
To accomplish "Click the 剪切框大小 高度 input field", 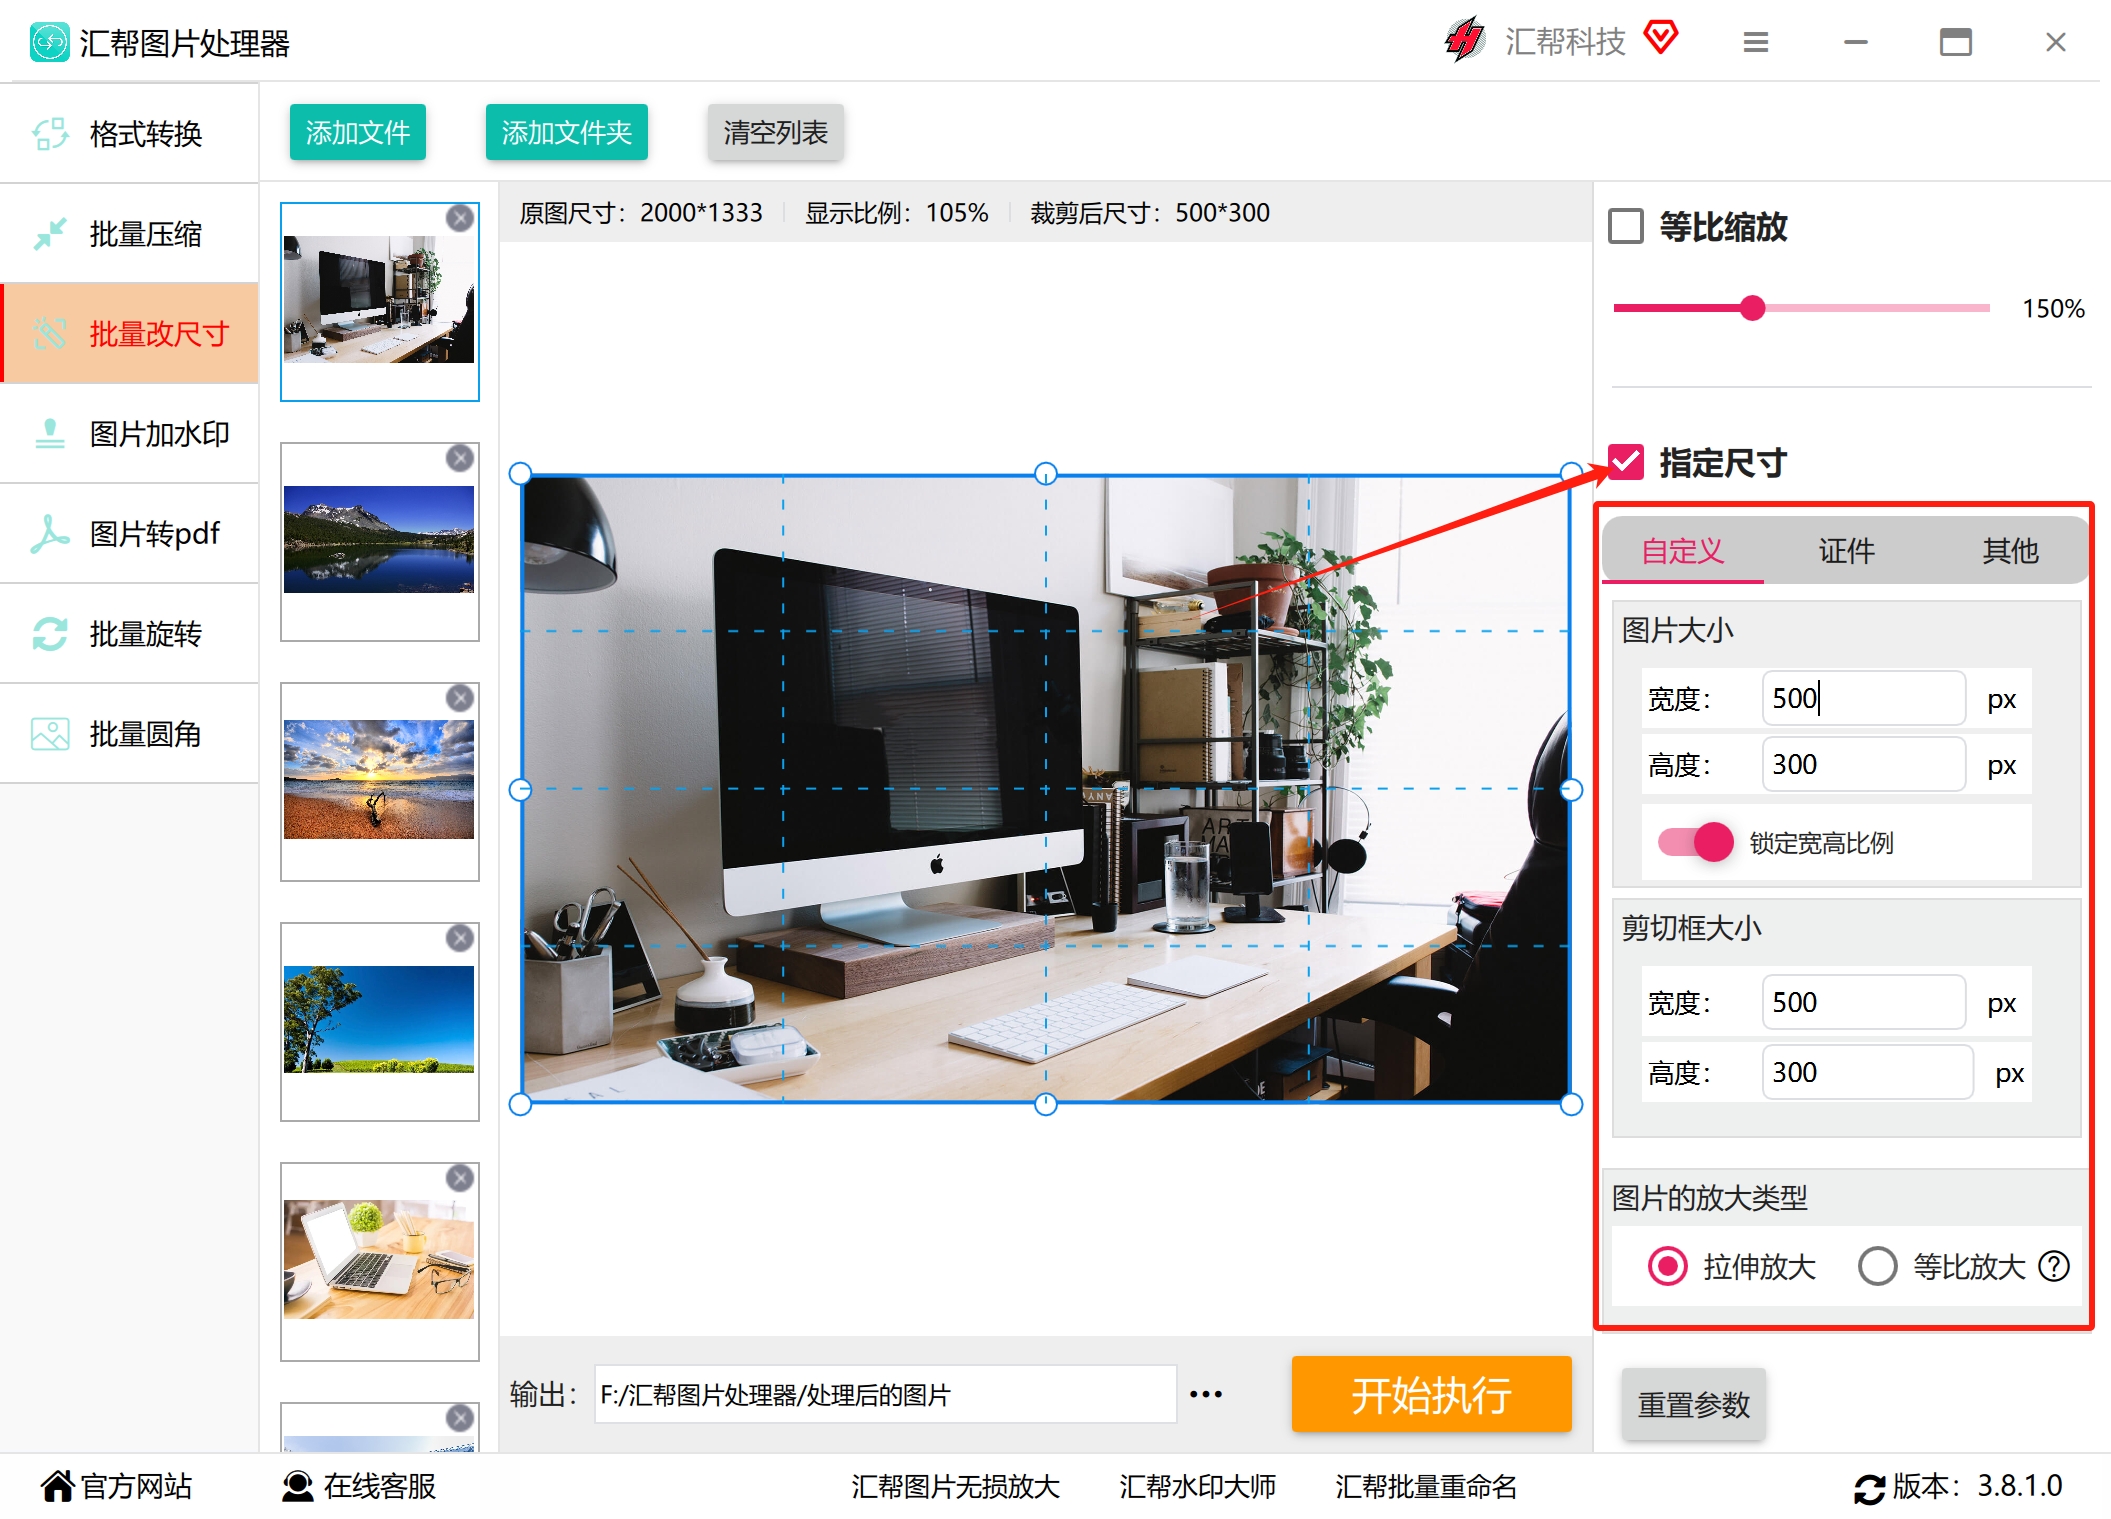I will click(1867, 1072).
